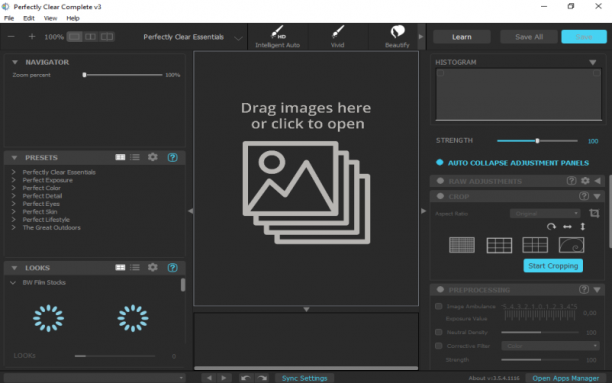Click the crop tool icon

[x=594, y=213]
